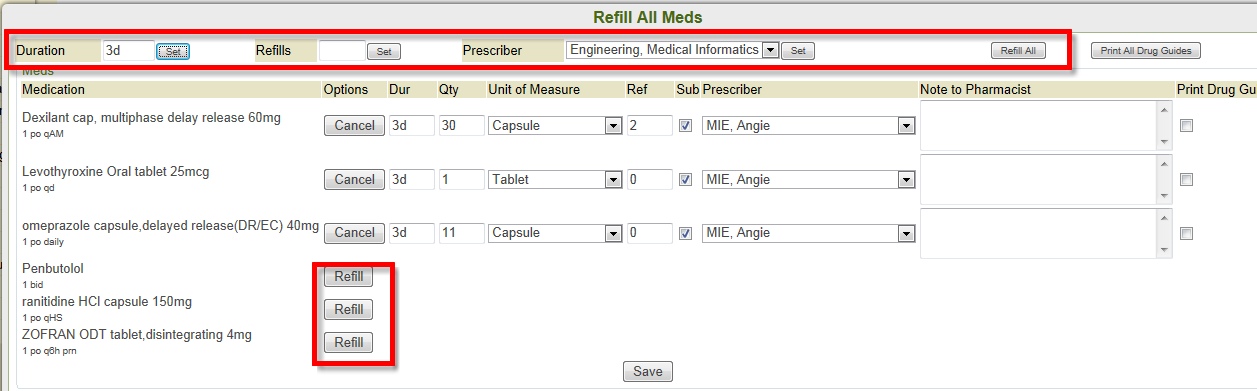Open Prescriber dropdown for omeprazole row
The width and height of the screenshot is (1257, 391).
tap(809, 233)
